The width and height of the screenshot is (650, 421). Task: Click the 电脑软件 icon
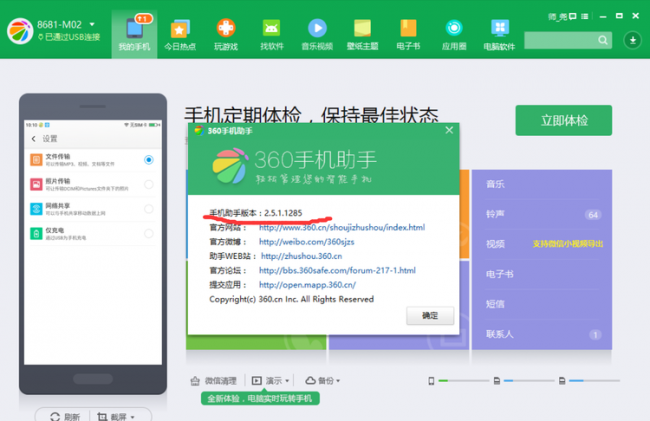click(500, 28)
